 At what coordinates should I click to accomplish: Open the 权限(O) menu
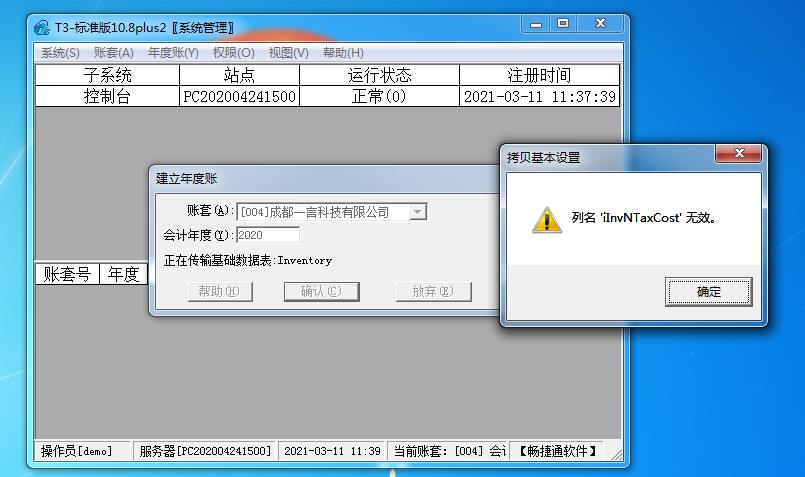[x=234, y=53]
